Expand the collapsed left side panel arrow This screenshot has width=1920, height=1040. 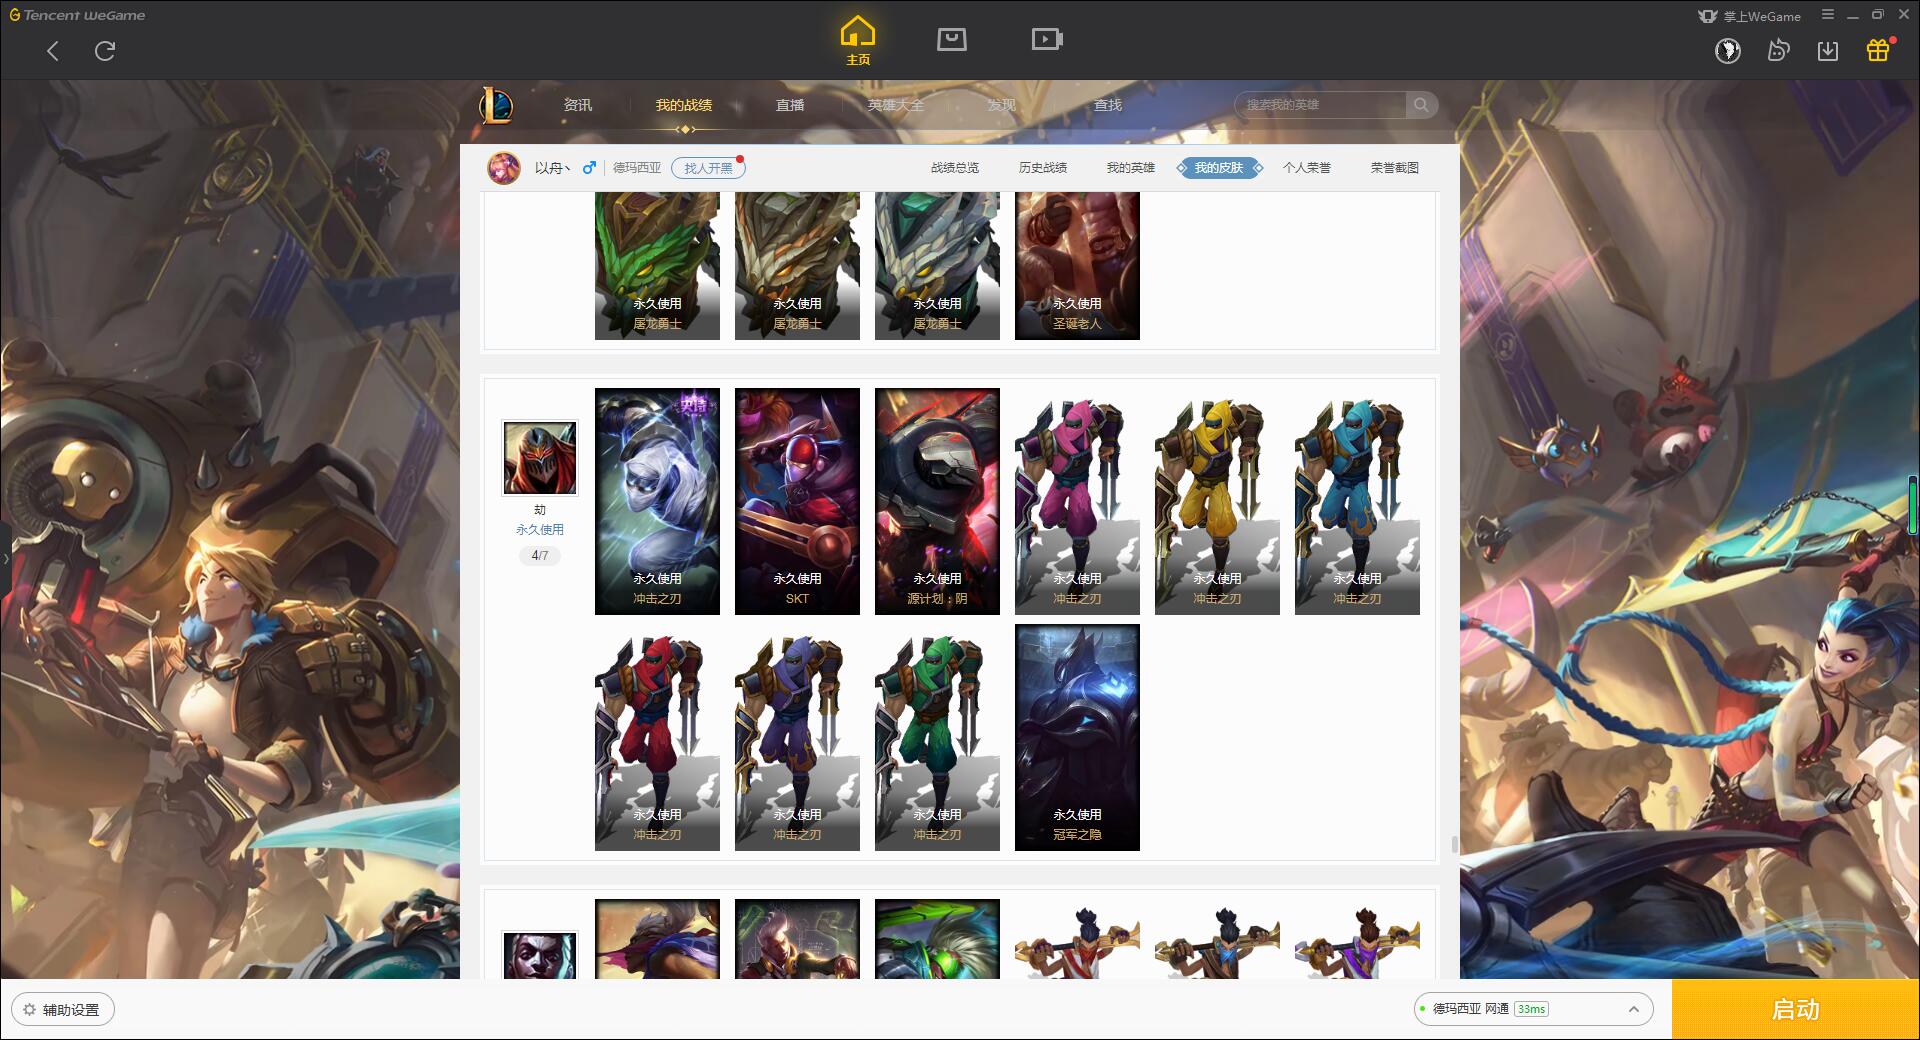[x=5, y=558]
